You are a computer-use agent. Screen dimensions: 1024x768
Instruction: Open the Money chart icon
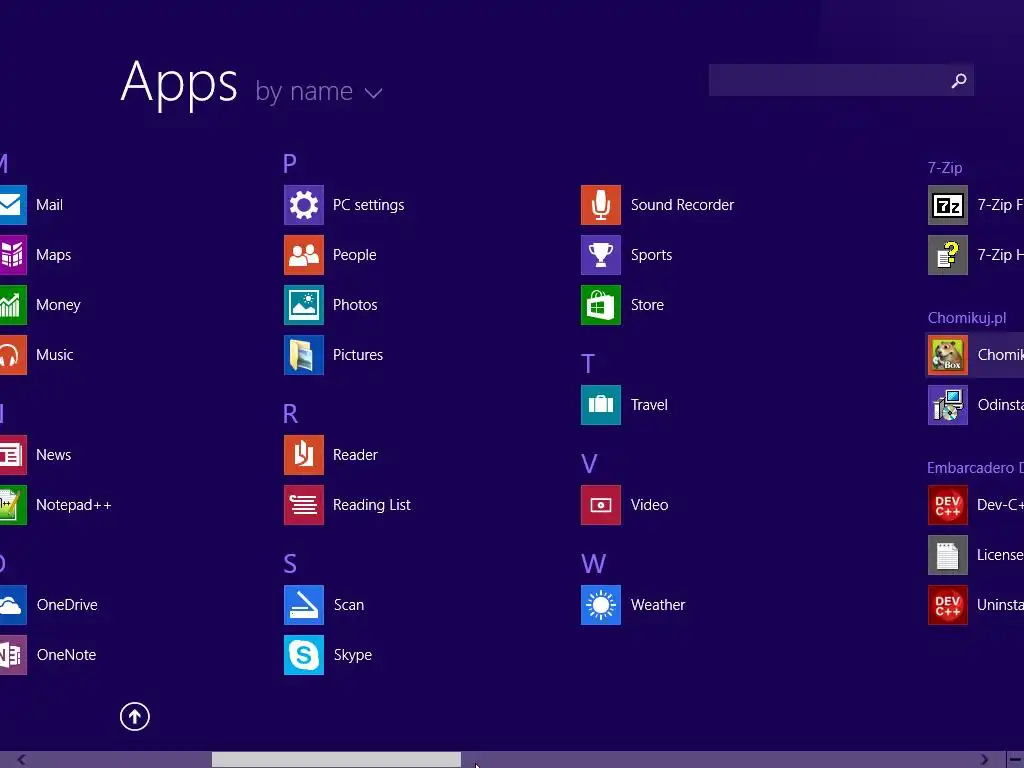13,305
